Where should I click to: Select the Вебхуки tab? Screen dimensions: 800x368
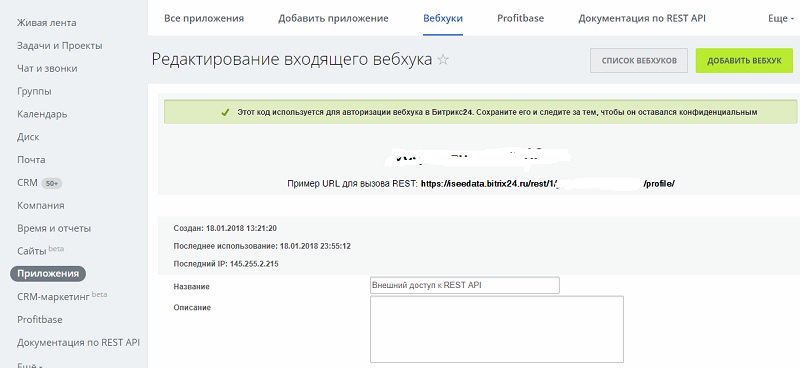tap(443, 18)
